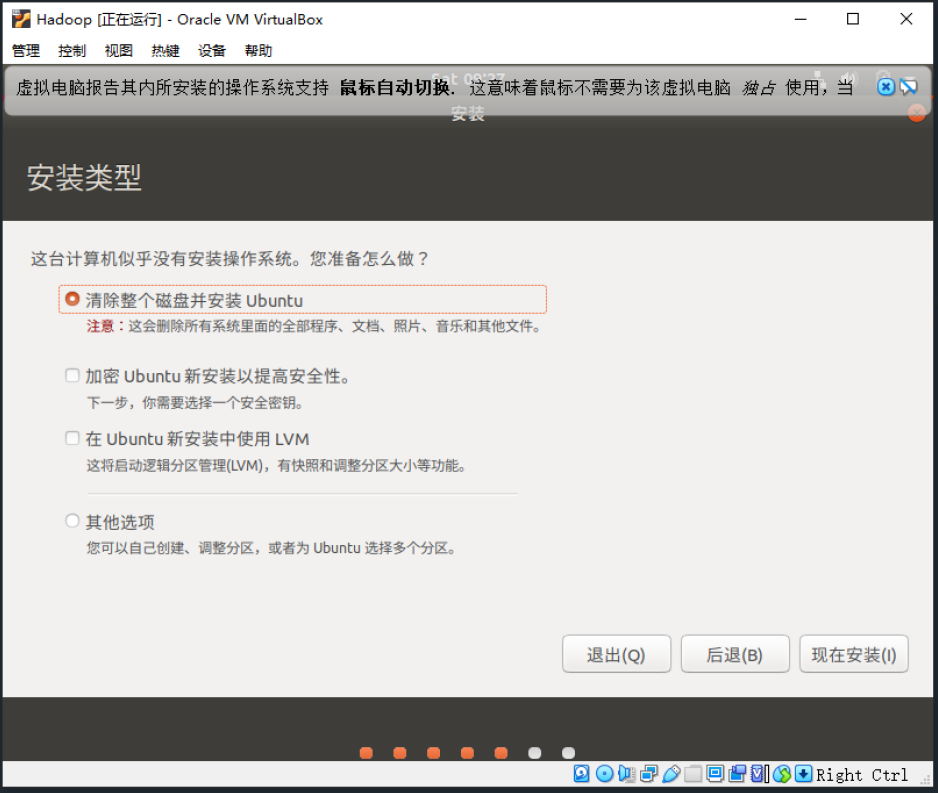
Task: Click the optical drive status icon
Action: [x=604, y=774]
